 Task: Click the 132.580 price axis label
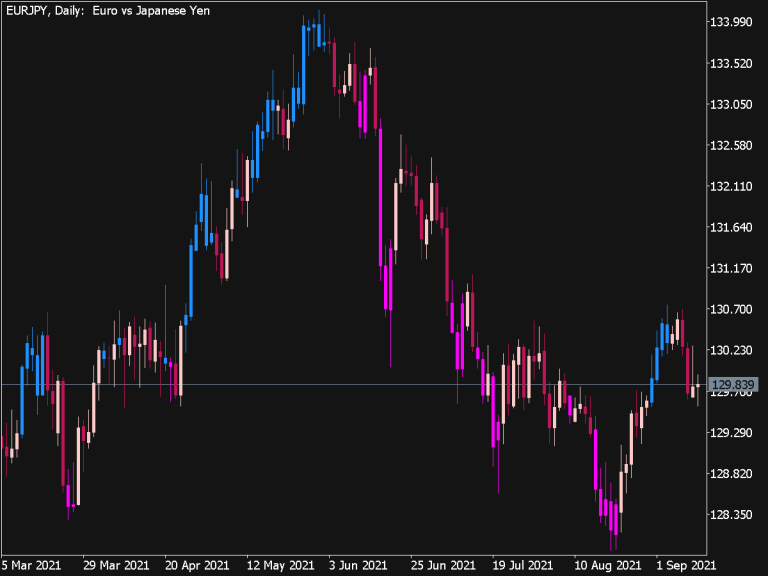coord(730,146)
